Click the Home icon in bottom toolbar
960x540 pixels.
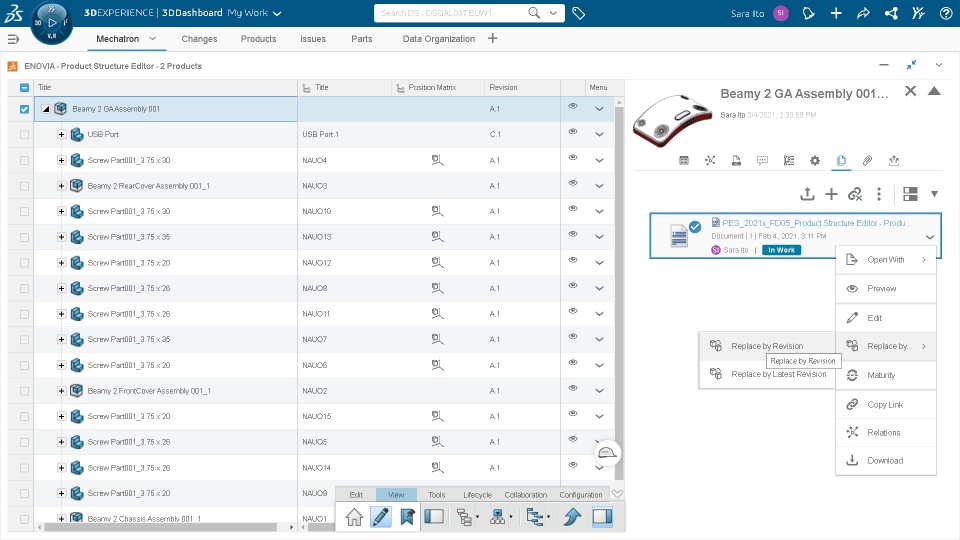pos(354,517)
